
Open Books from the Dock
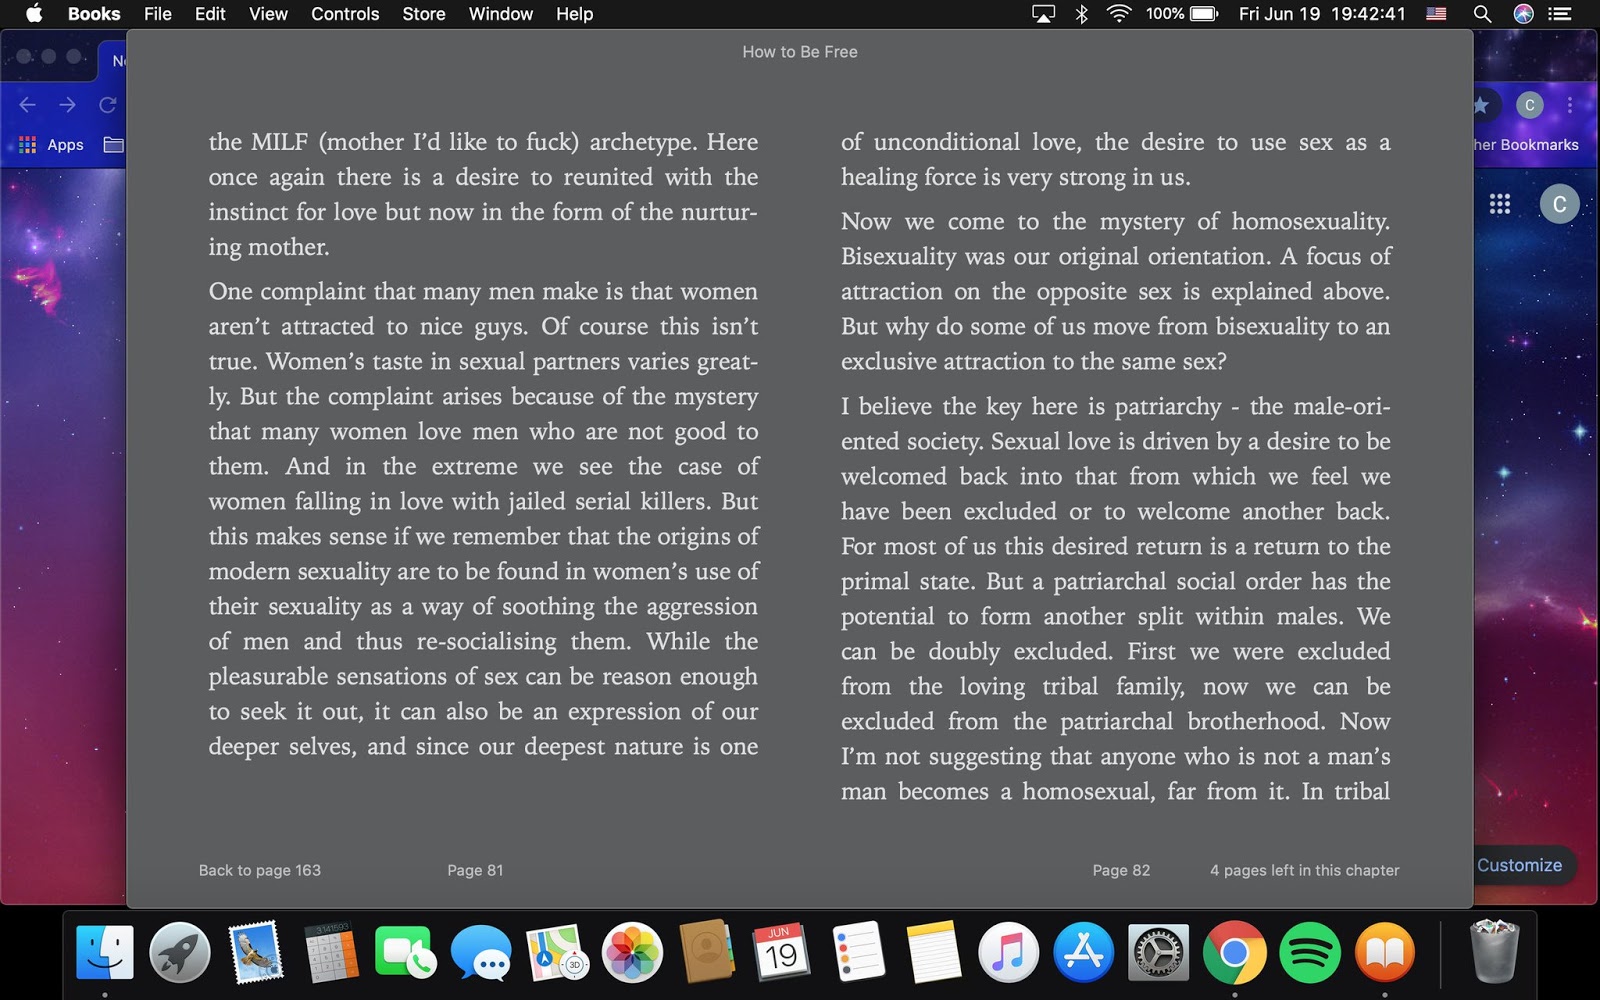click(x=1385, y=952)
